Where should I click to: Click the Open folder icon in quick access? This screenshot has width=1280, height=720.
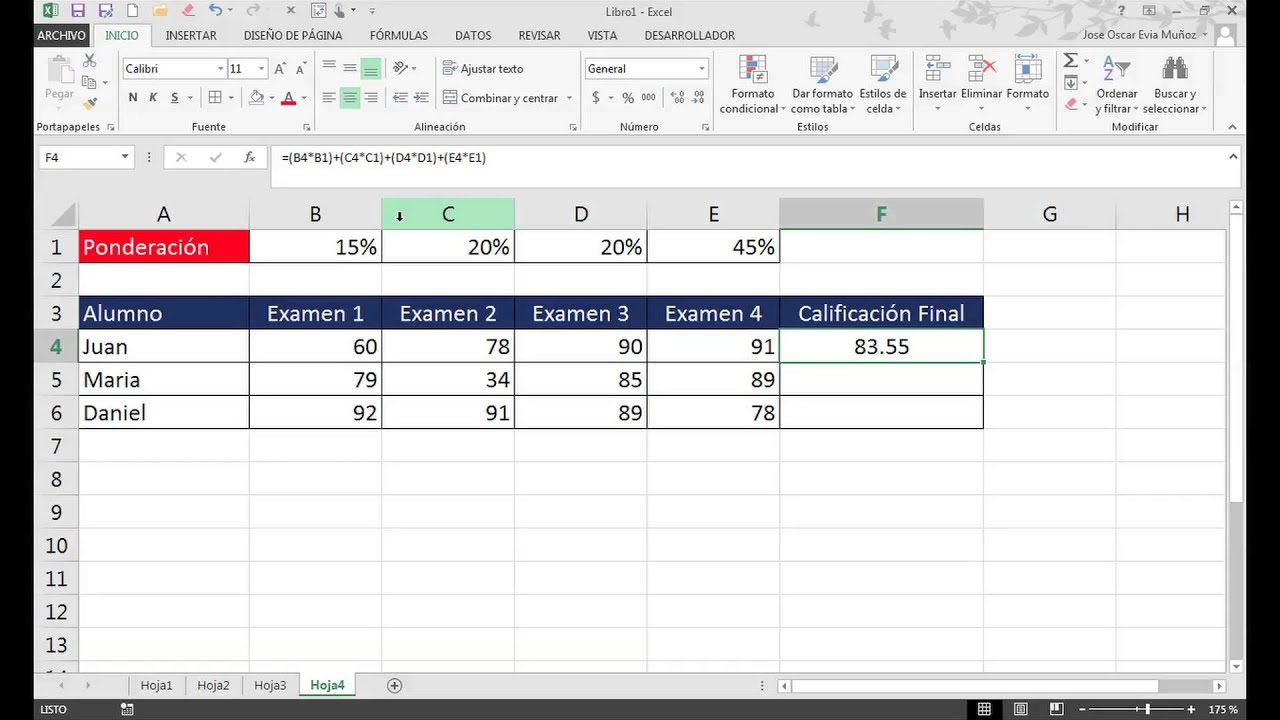coord(160,11)
